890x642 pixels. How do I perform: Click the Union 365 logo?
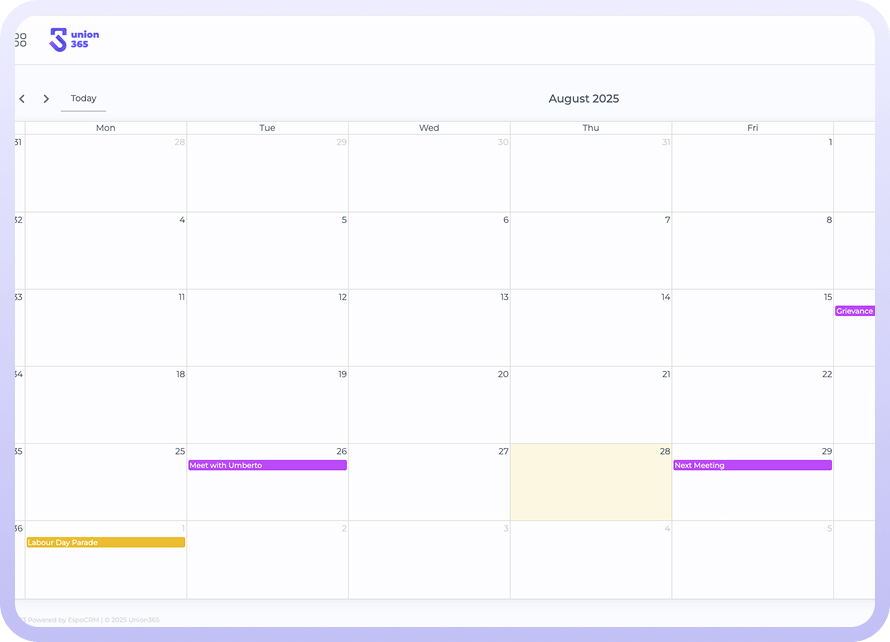click(75, 40)
